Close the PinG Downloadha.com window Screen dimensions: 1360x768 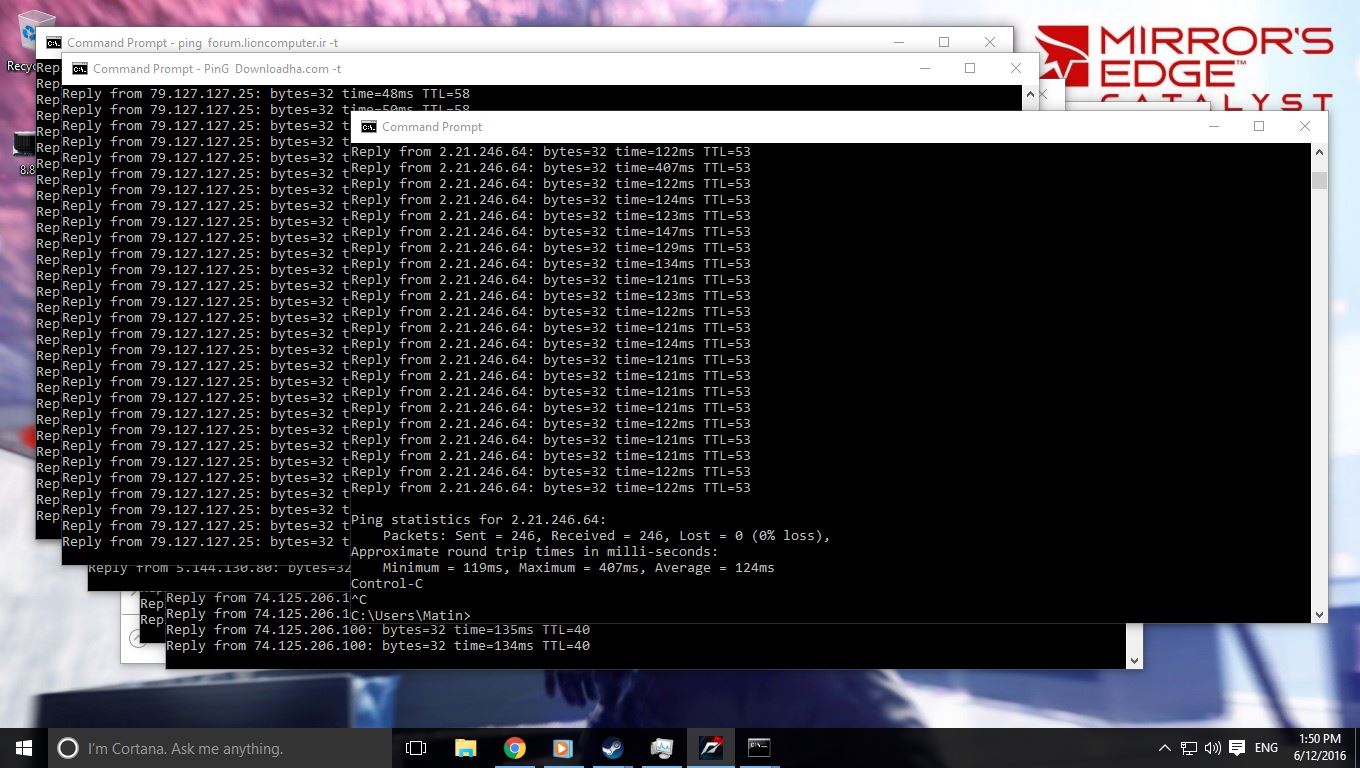point(1016,68)
